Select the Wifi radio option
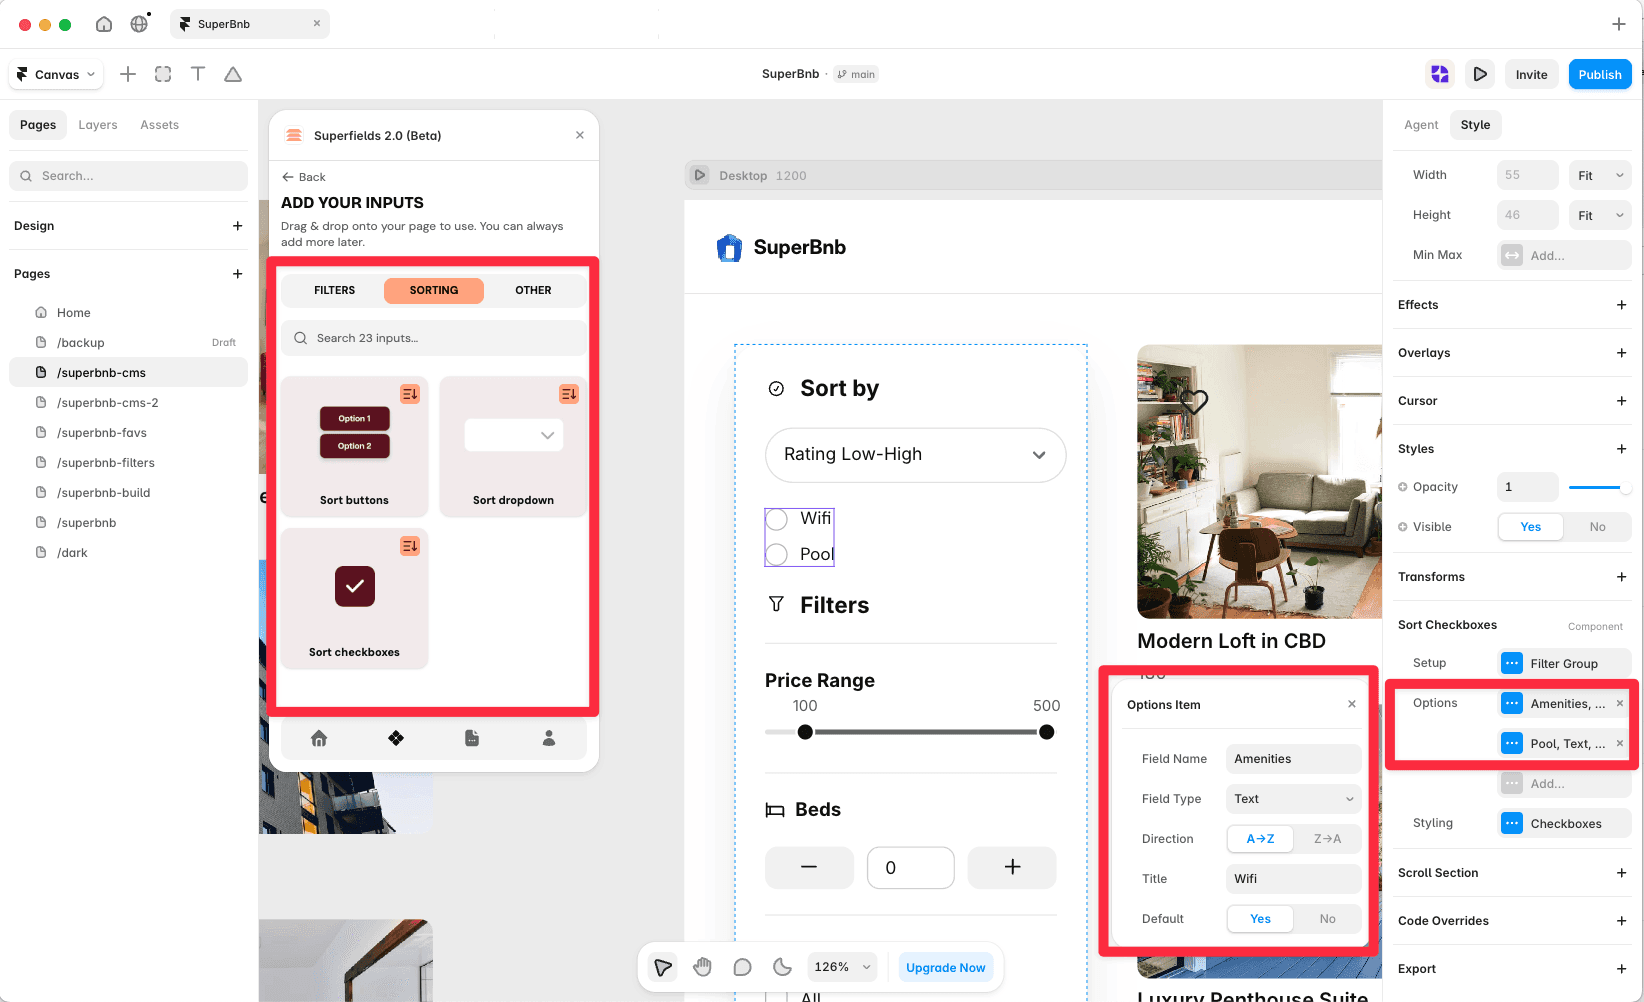1644x1002 pixels. click(x=777, y=519)
